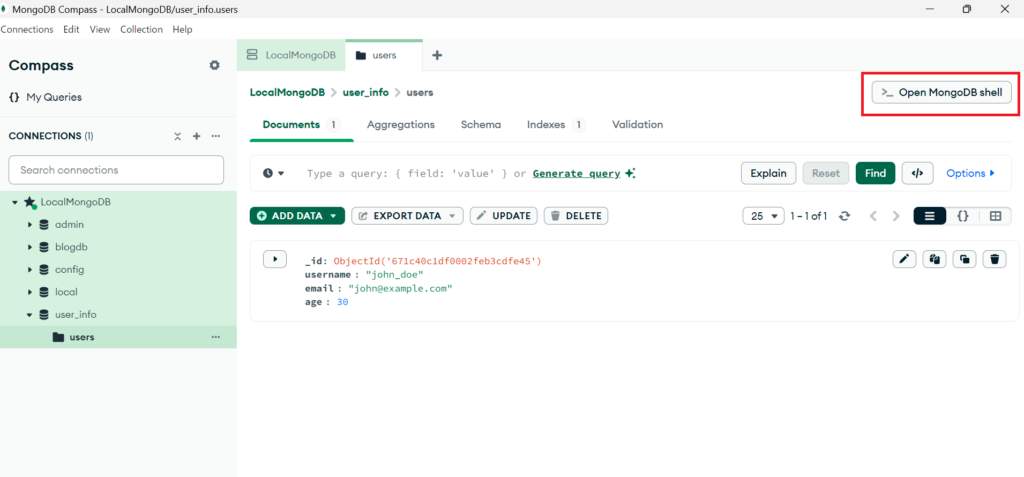Screen dimensions: 1024x477
Task: Clone the john_doe document
Action: point(965,259)
